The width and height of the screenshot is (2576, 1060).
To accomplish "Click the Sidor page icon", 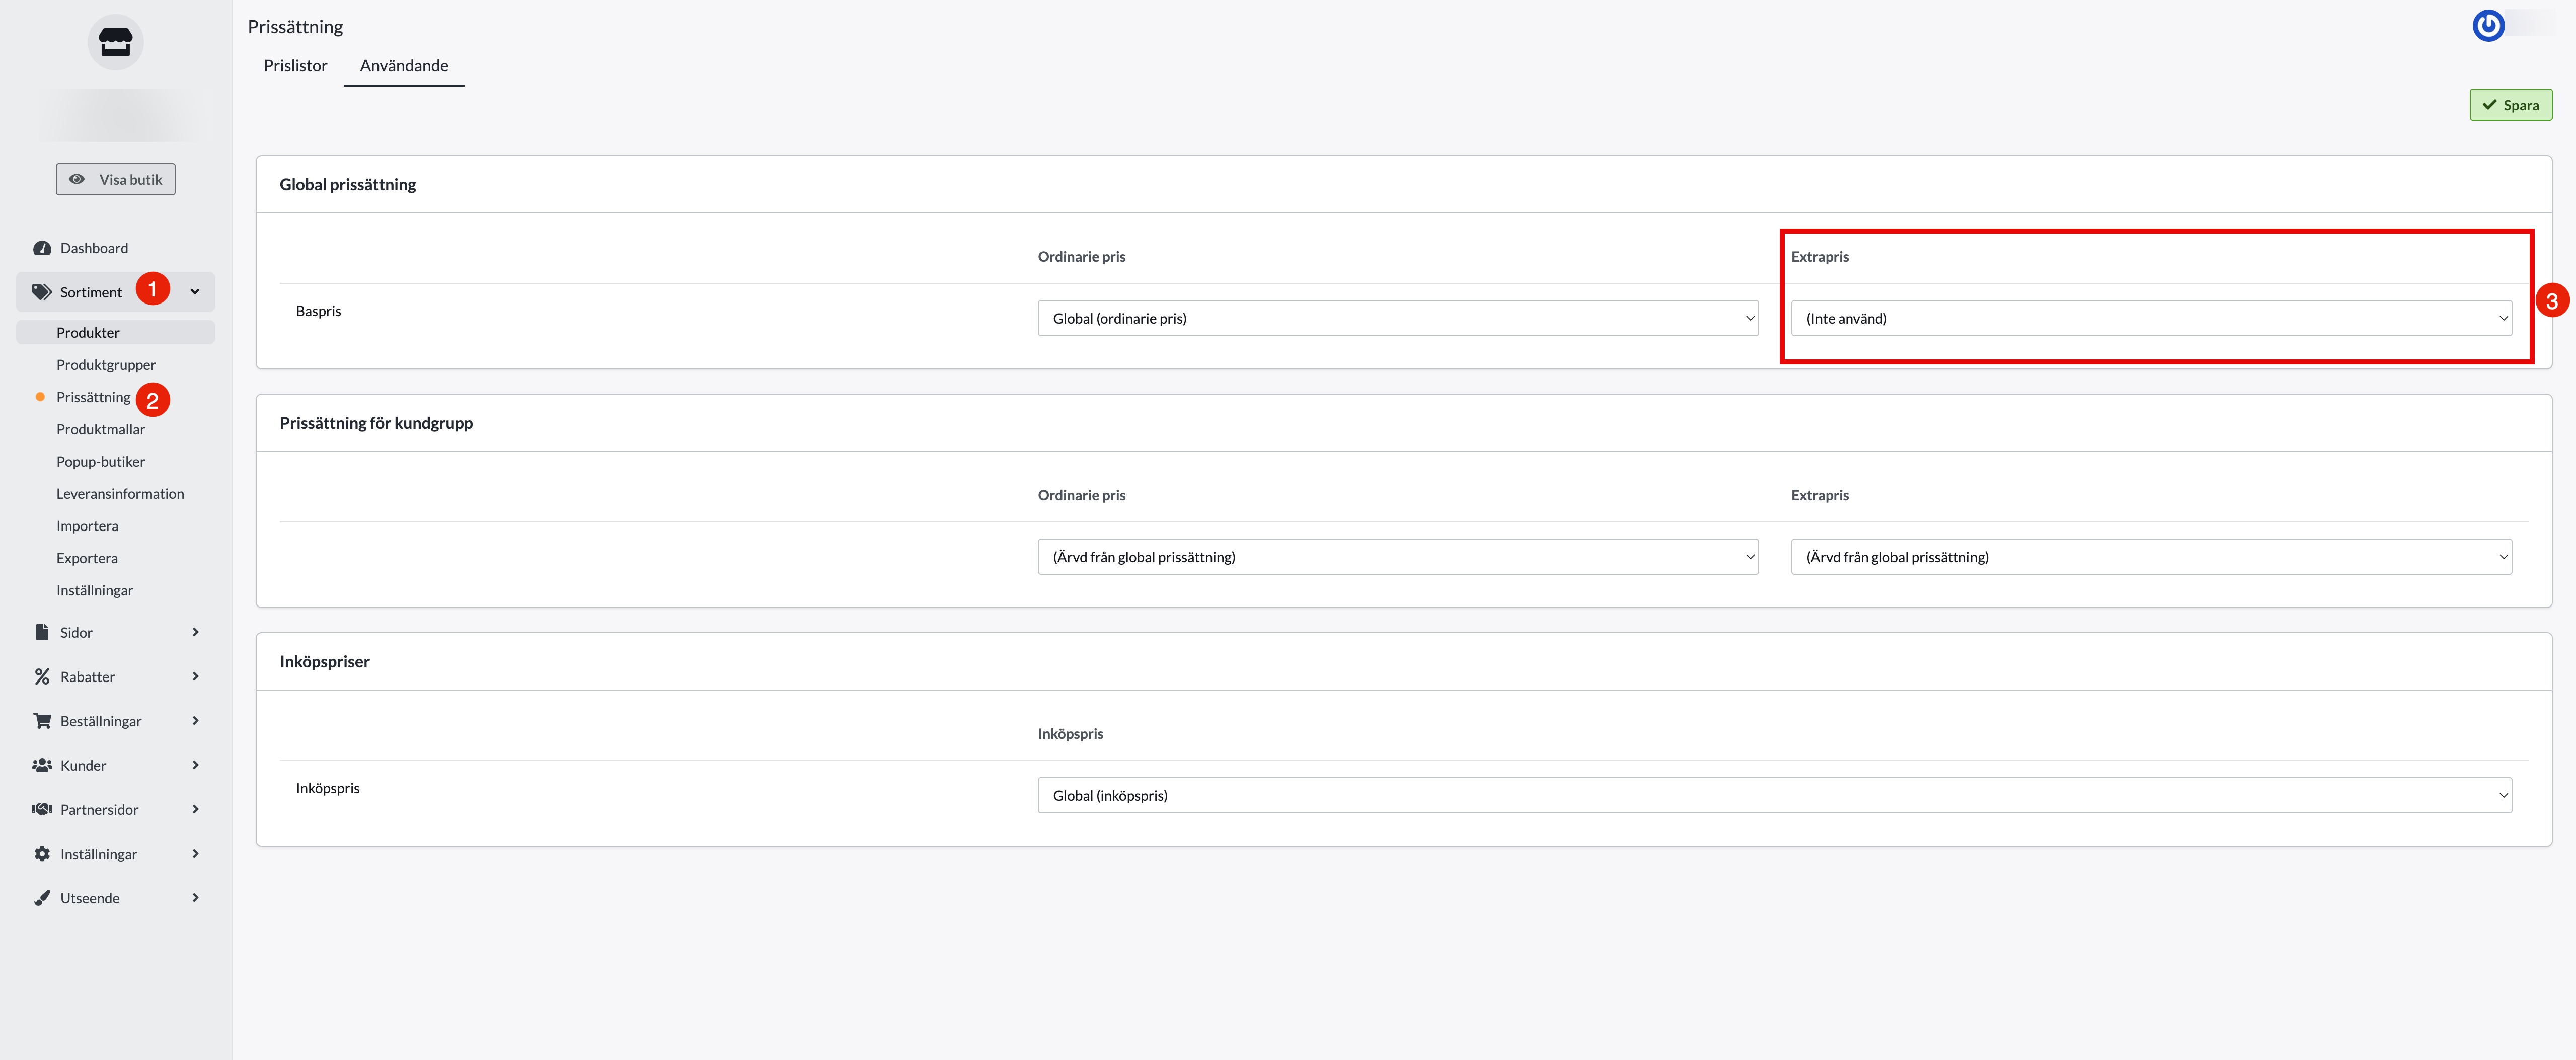I will click(x=42, y=632).
